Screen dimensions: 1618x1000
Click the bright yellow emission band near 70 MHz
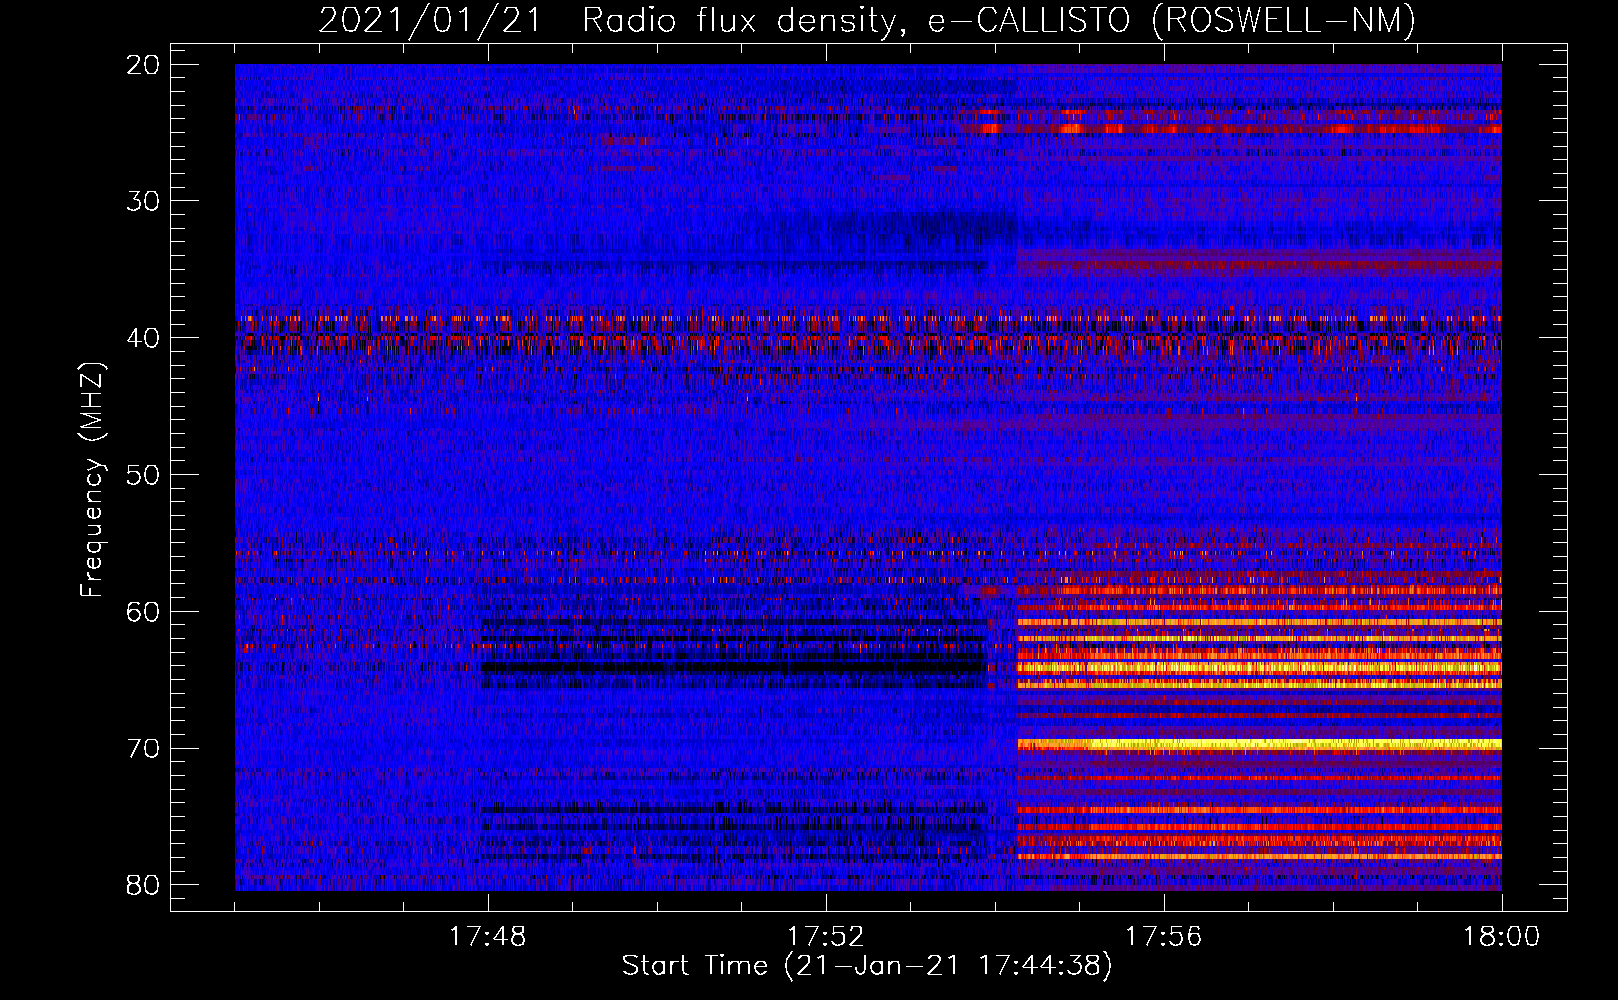[1260, 744]
